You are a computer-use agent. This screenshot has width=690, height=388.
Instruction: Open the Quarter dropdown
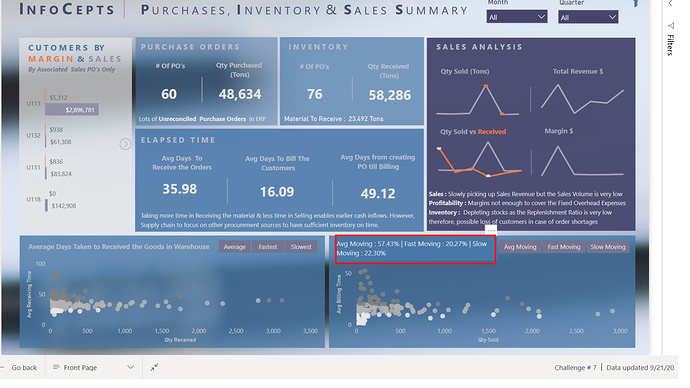588,17
